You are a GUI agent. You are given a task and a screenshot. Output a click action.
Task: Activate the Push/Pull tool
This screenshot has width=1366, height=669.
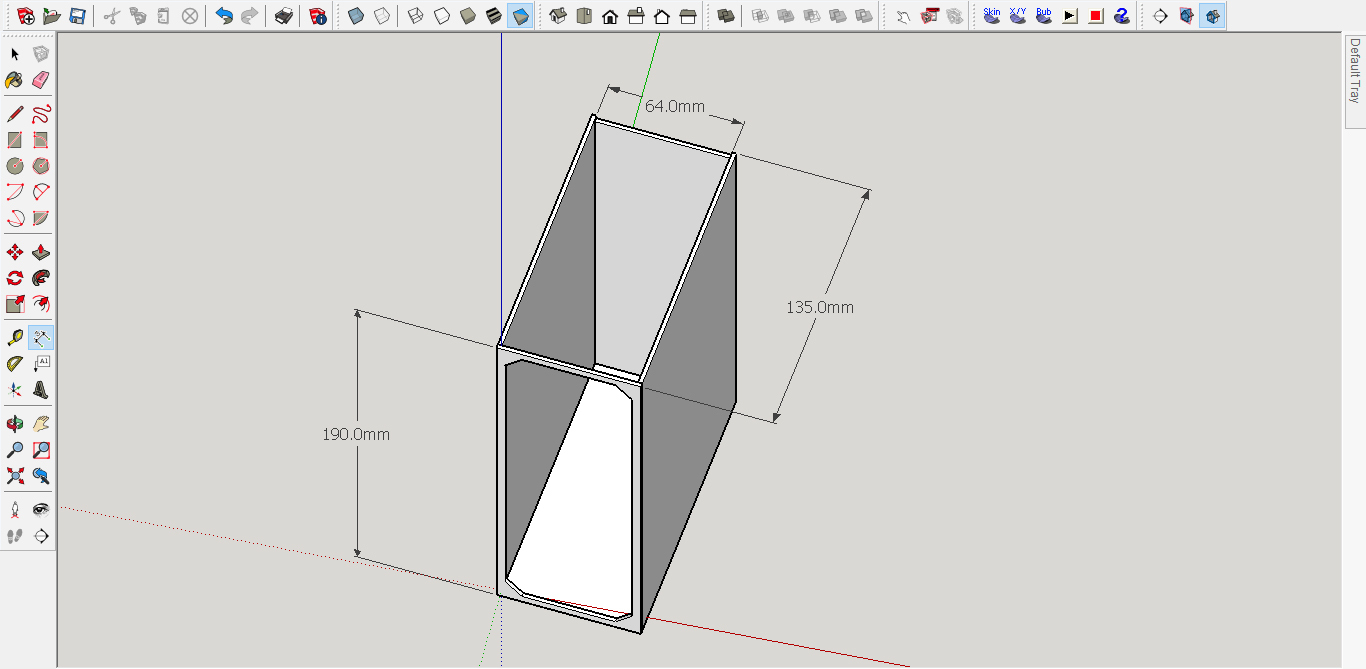[x=41, y=252]
